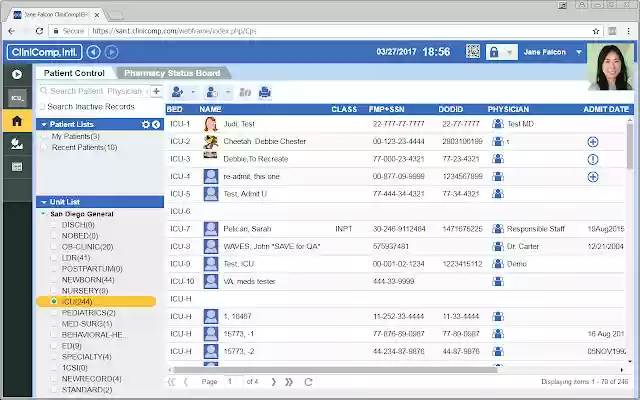The image size is (640, 400).
Task: Open the QR code icon in header
Action: (473, 52)
